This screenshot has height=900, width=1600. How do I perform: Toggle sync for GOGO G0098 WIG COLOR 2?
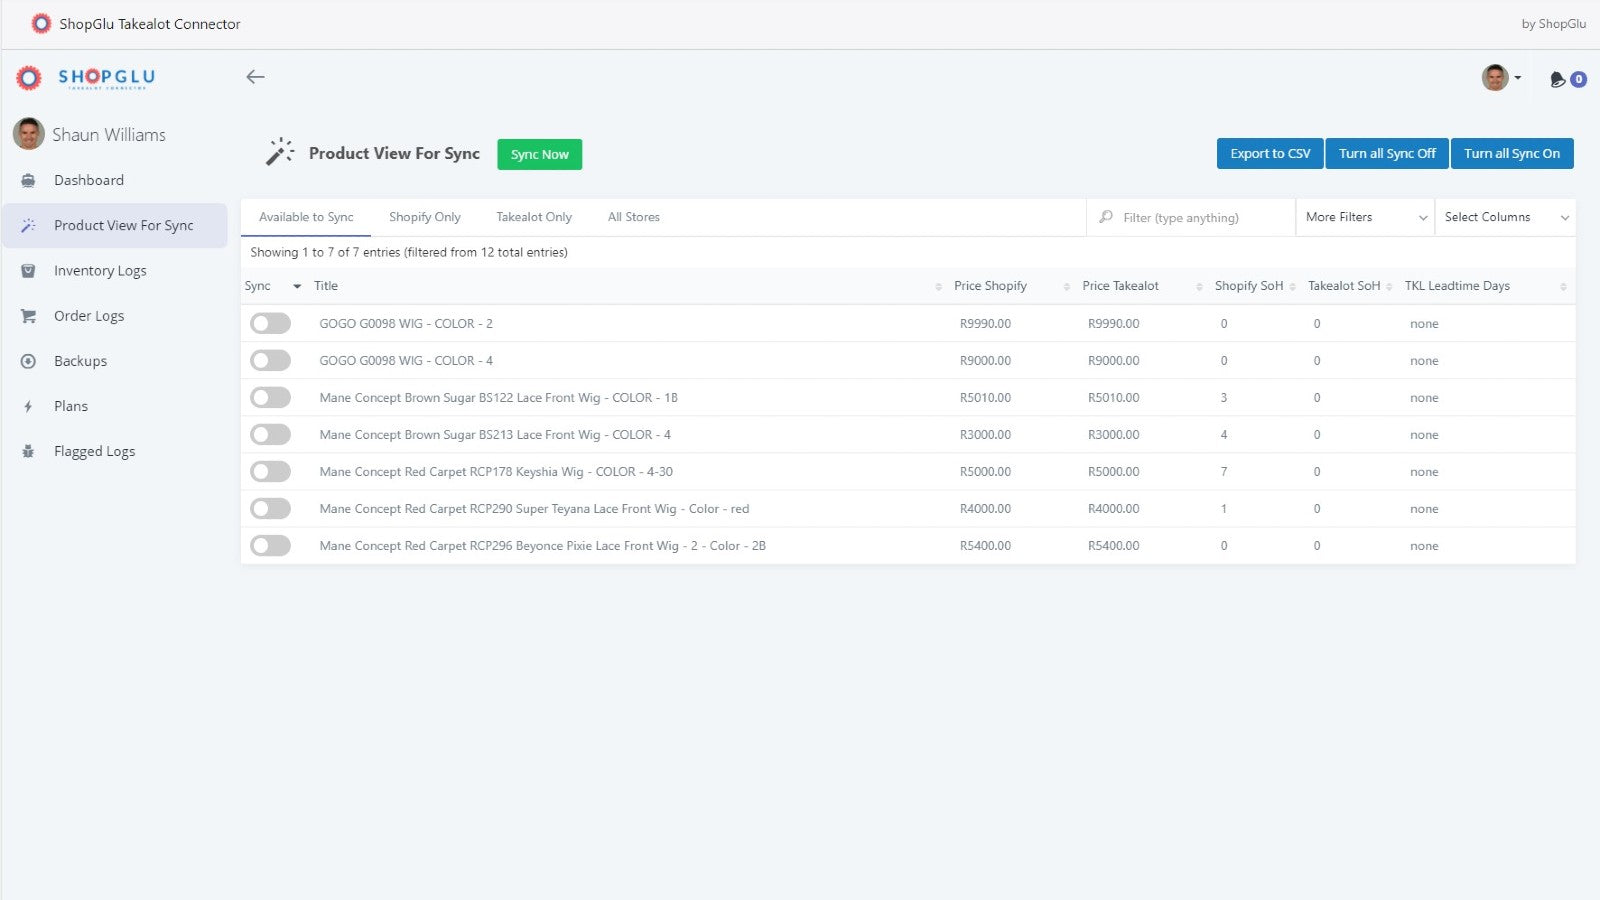[x=270, y=324]
